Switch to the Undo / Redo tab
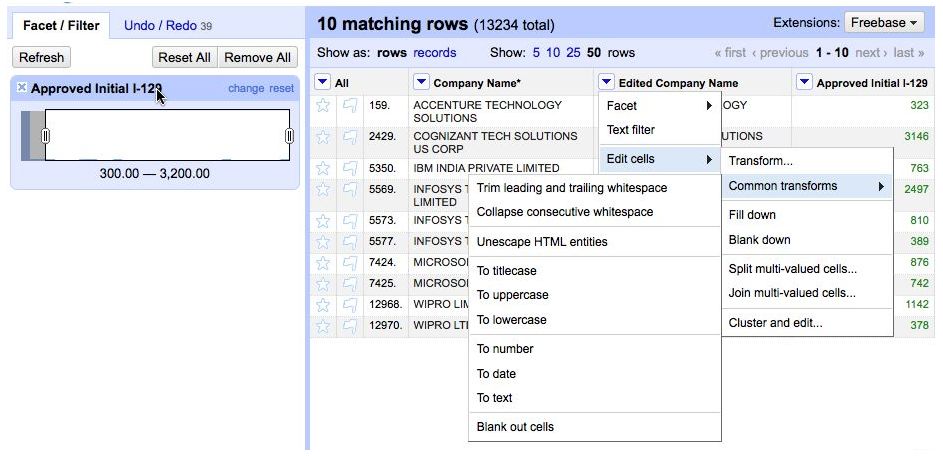943x456 pixels. 168,26
